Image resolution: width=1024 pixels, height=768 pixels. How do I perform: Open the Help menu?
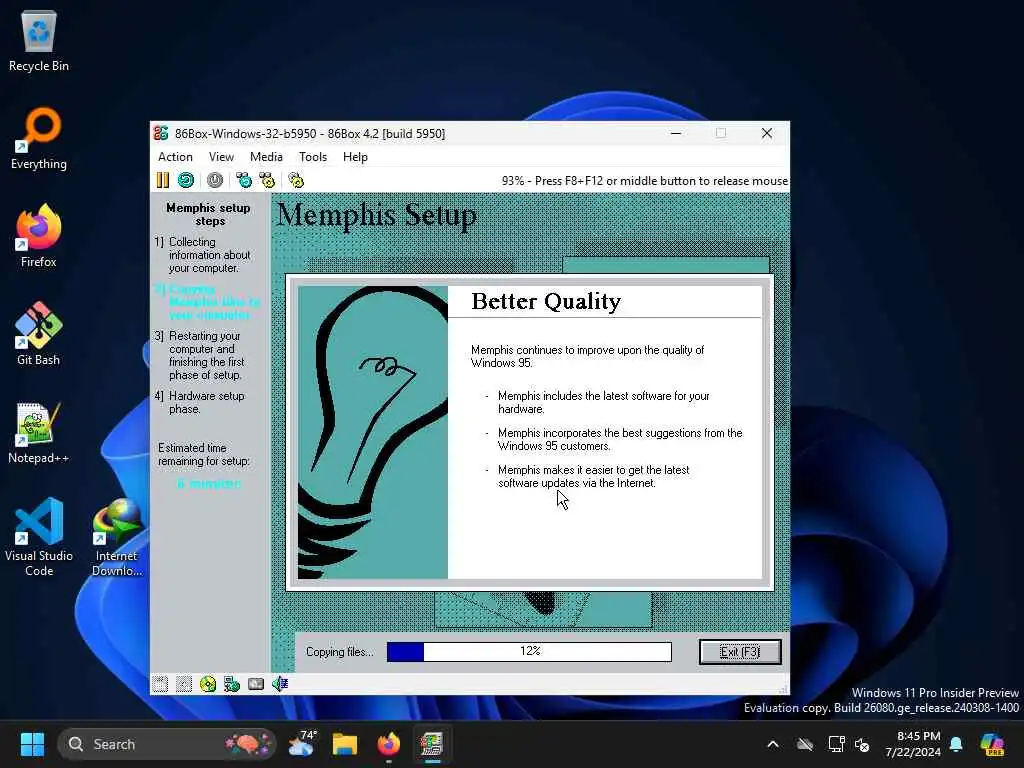(355, 157)
